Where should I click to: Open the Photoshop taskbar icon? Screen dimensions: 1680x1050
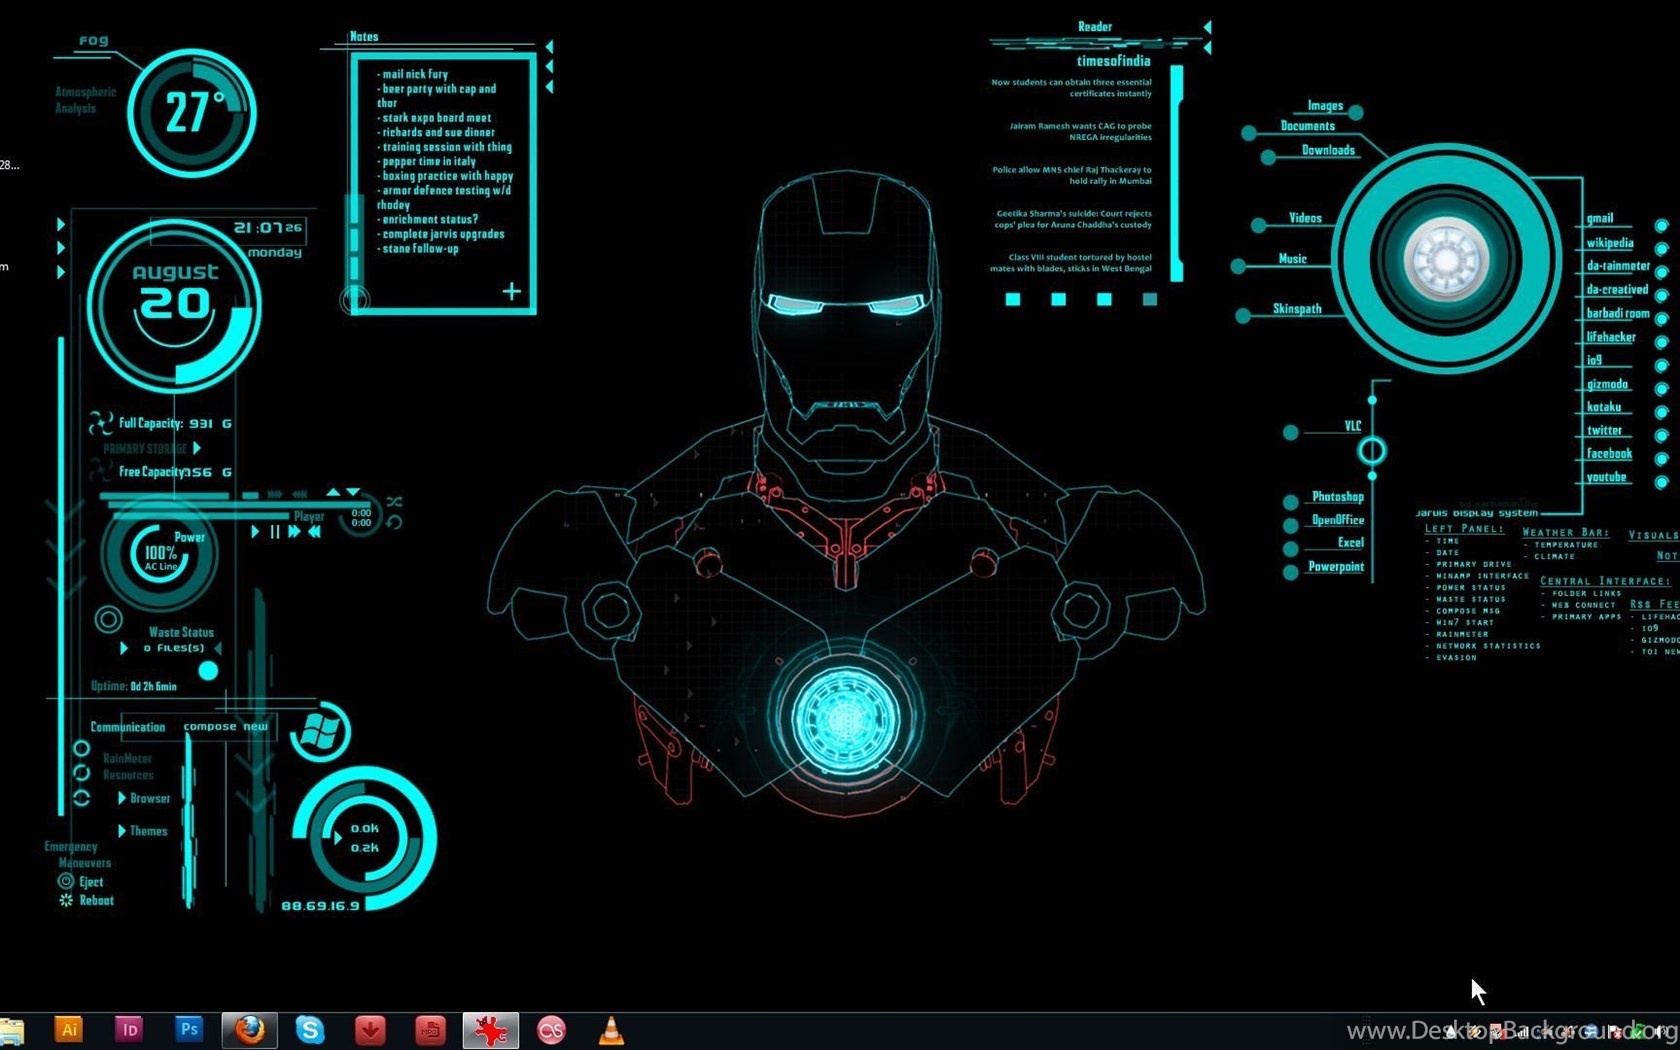click(188, 1029)
